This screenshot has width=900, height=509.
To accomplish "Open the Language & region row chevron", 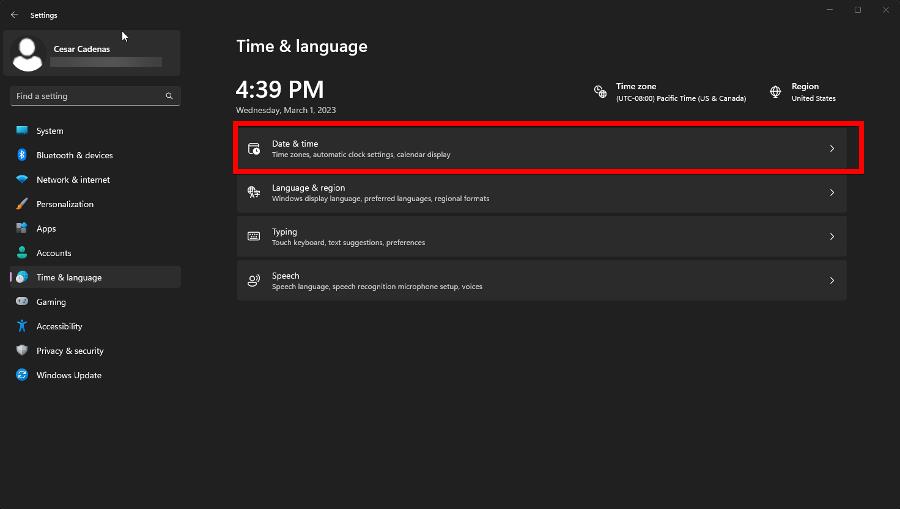I will pyautogui.click(x=832, y=192).
